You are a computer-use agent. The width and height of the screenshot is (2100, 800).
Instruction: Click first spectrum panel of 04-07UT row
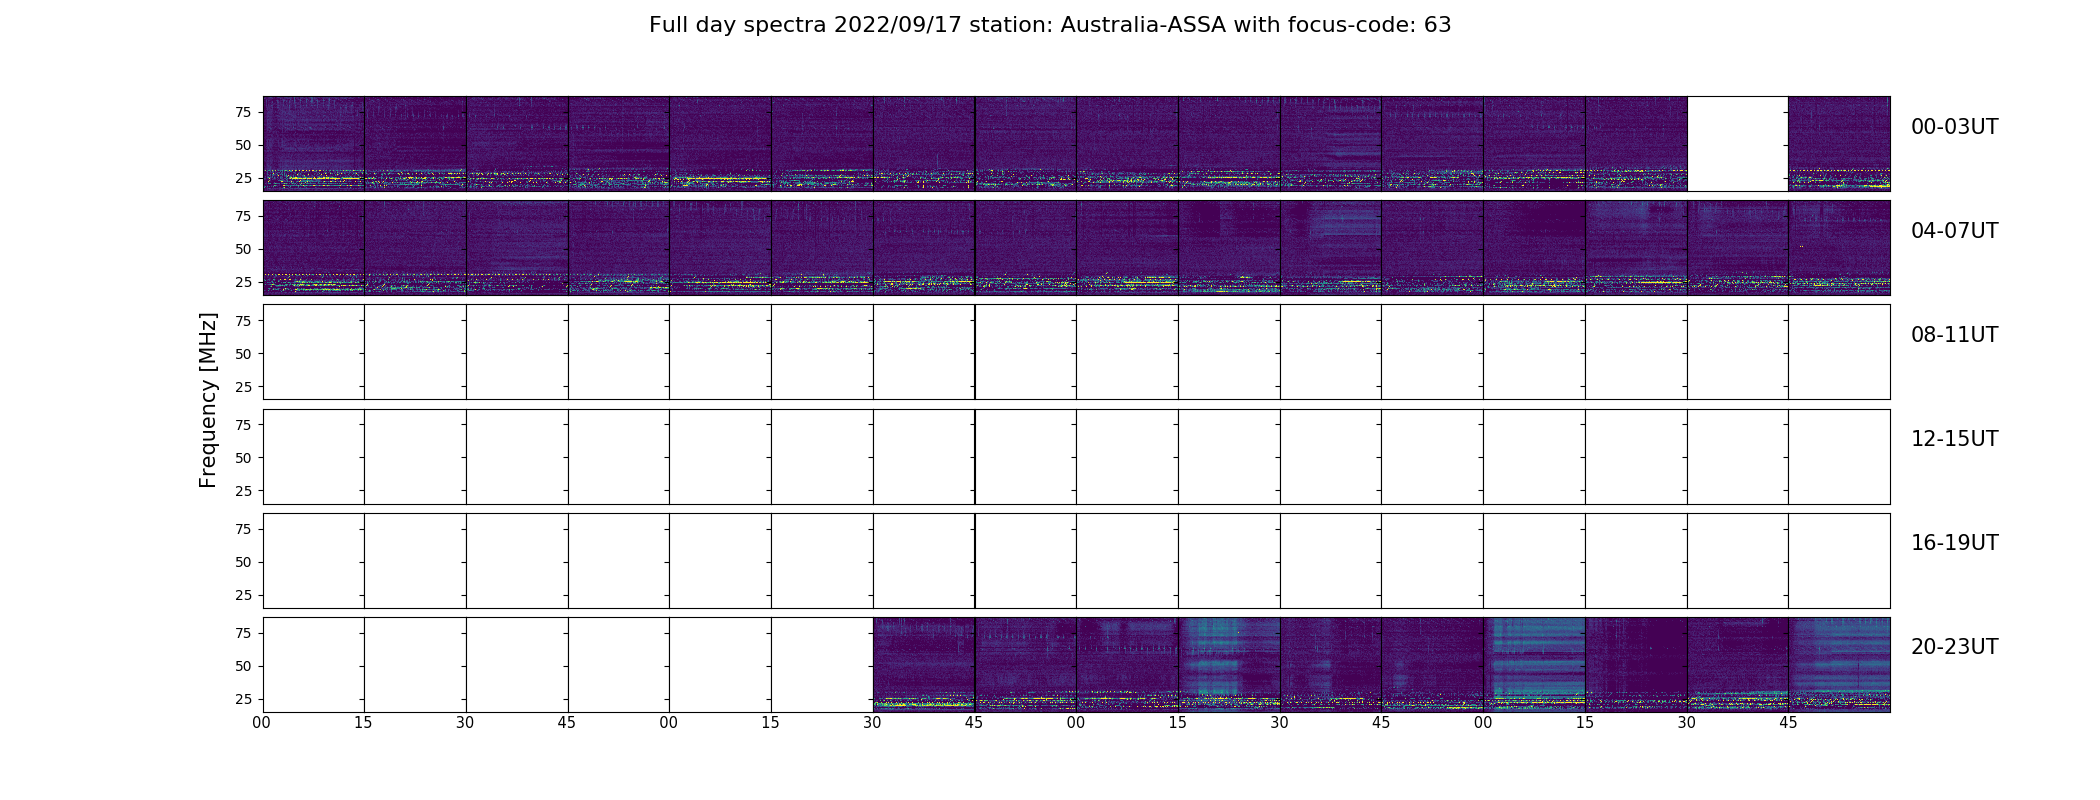[x=314, y=248]
